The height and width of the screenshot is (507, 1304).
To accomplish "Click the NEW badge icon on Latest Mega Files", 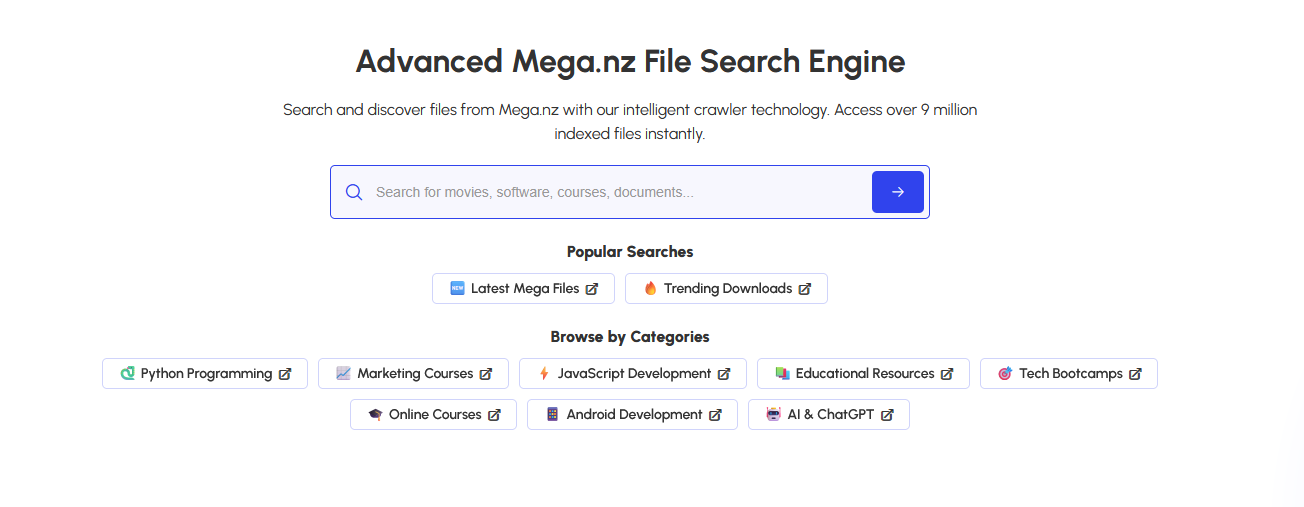I will point(457,288).
